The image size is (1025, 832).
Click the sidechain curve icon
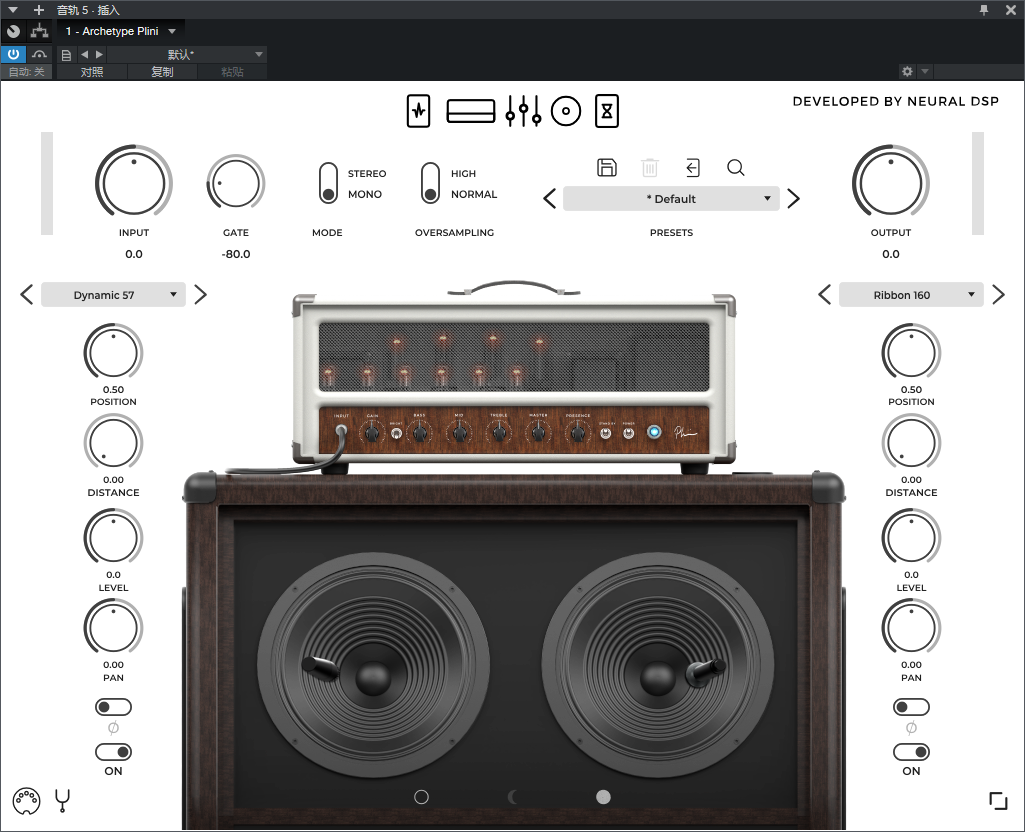pos(39,54)
